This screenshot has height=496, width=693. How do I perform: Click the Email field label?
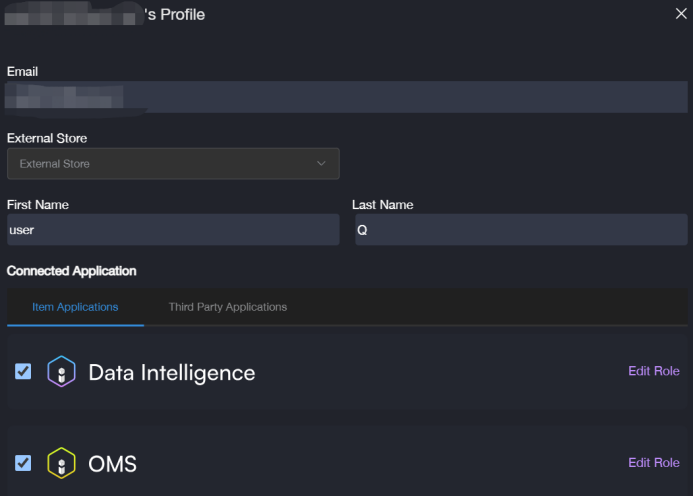tap(22, 72)
